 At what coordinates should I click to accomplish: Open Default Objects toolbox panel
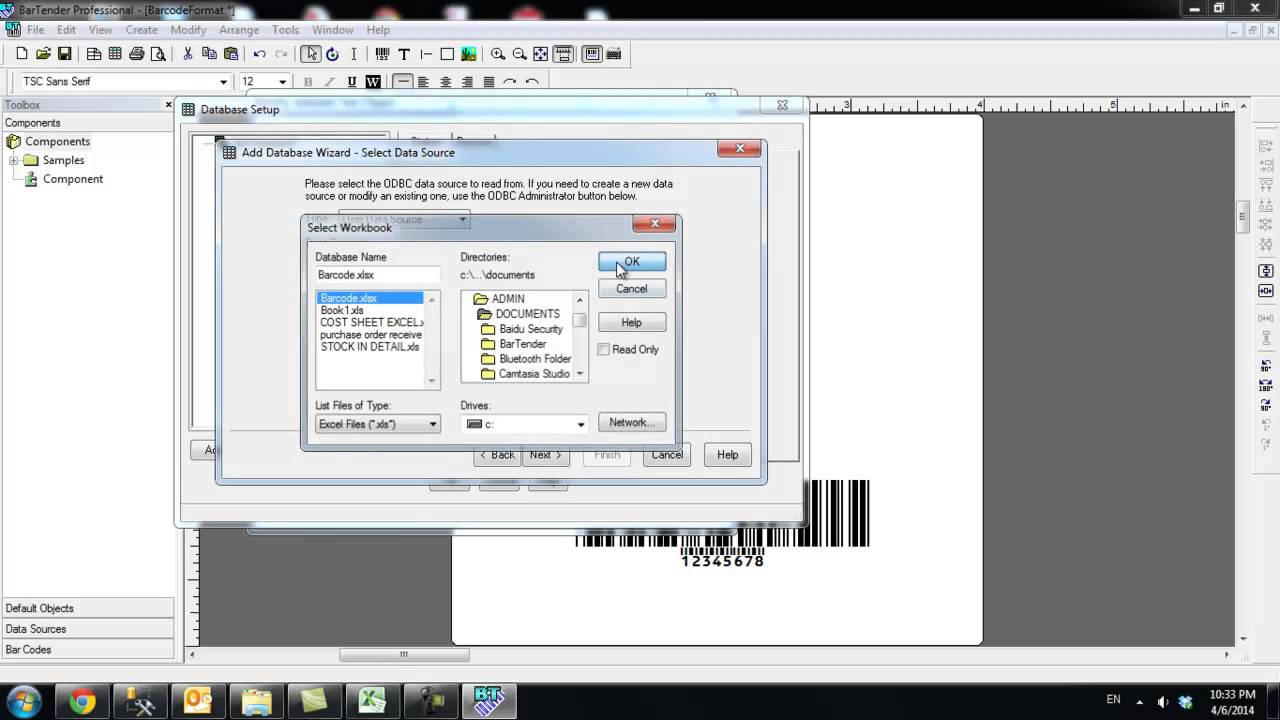click(87, 608)
